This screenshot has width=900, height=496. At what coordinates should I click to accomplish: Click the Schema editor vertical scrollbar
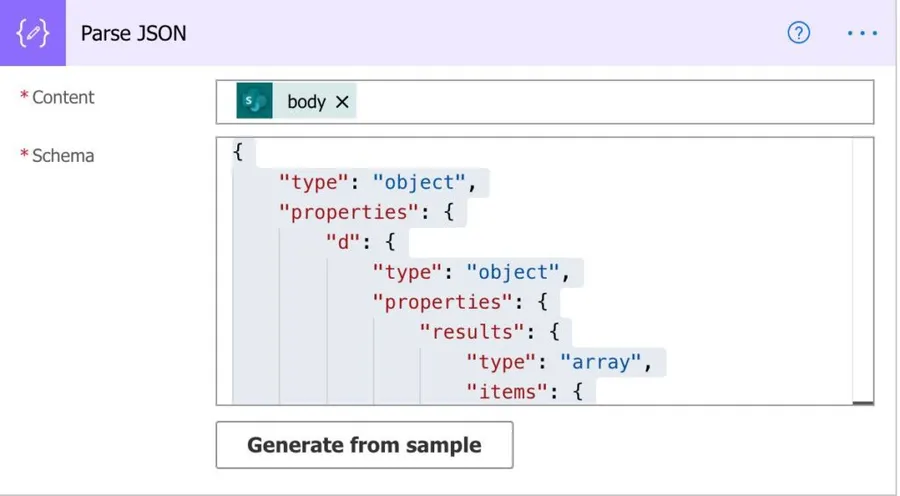pos(863,270)
